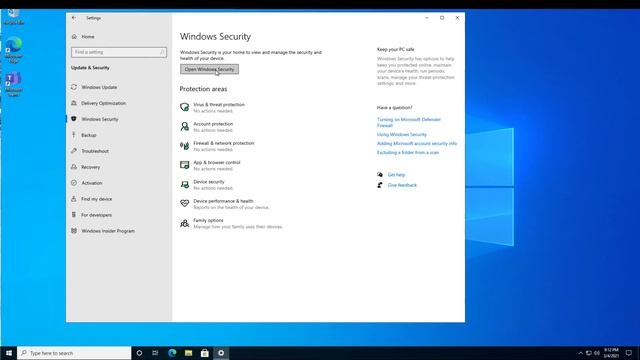Click the Device performance & health heart icon
This screenshot has height=360, width=640.
[184, 203]
